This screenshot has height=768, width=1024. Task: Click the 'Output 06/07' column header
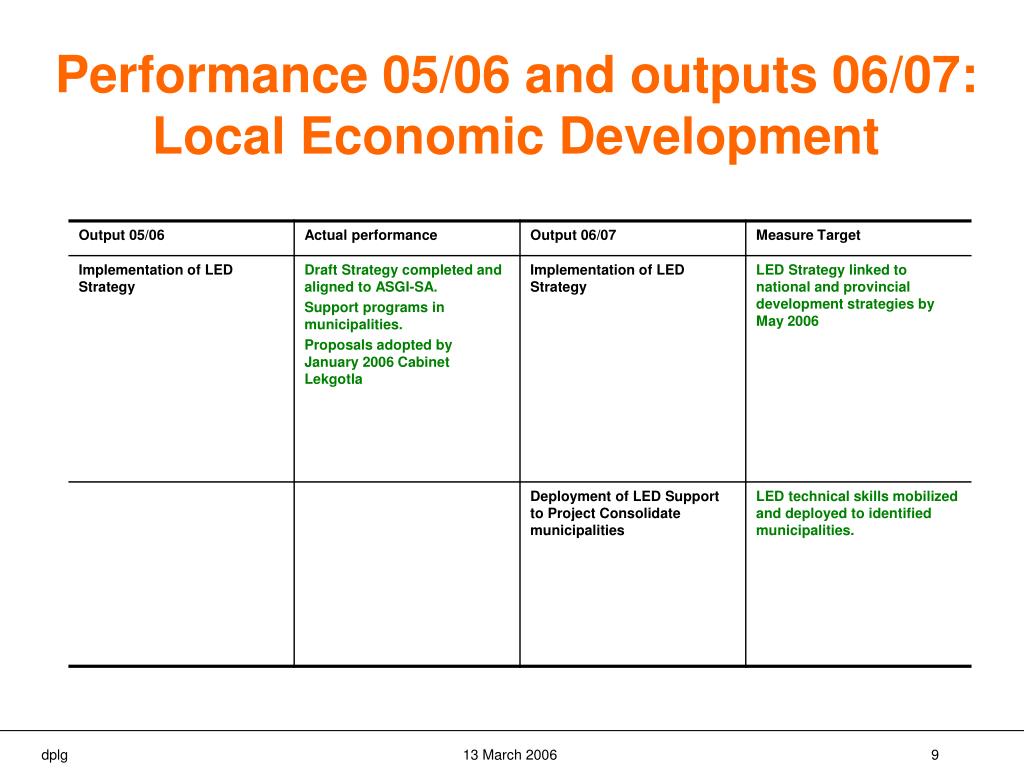point(573,235)
